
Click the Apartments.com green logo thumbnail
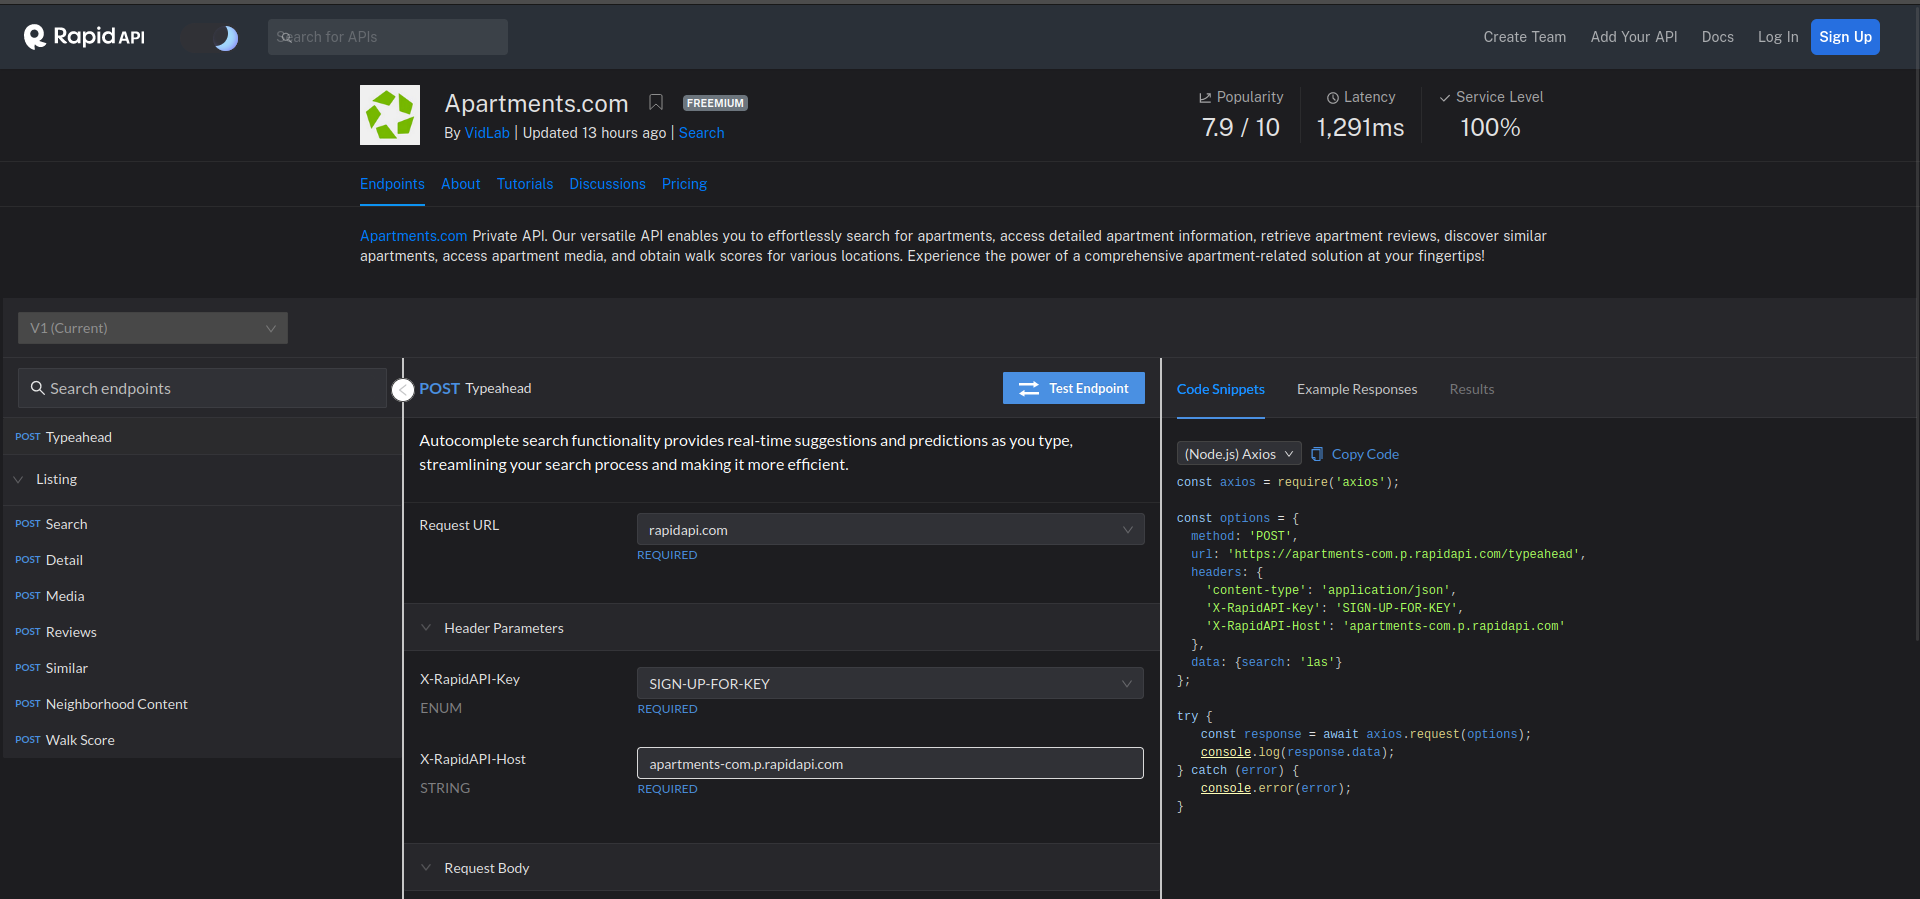(x=390, y=115)
